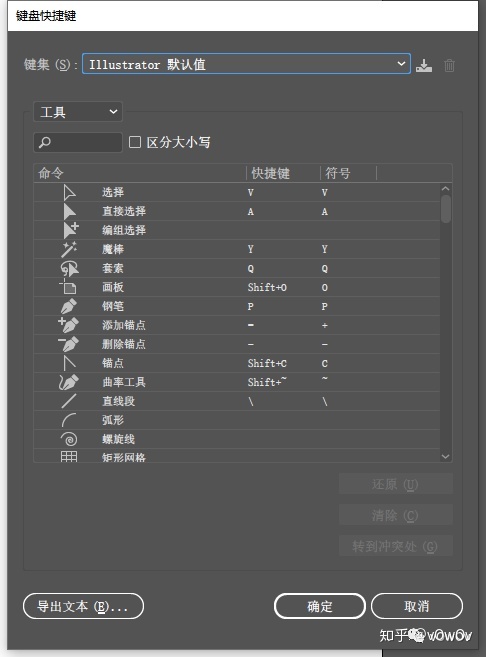Viewport: 486px width, 657px height.
Task: Click the Shift+~ shortcut for 曲率工具
Action: [267, 382]
